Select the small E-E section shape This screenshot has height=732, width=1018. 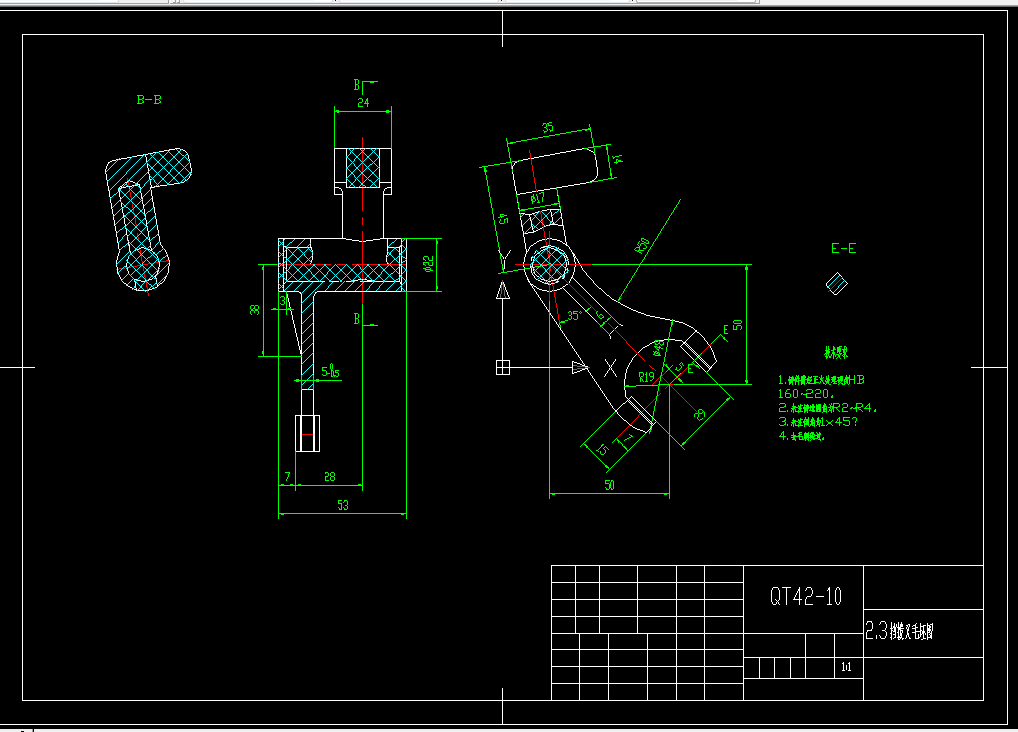(x=837, y=284)
